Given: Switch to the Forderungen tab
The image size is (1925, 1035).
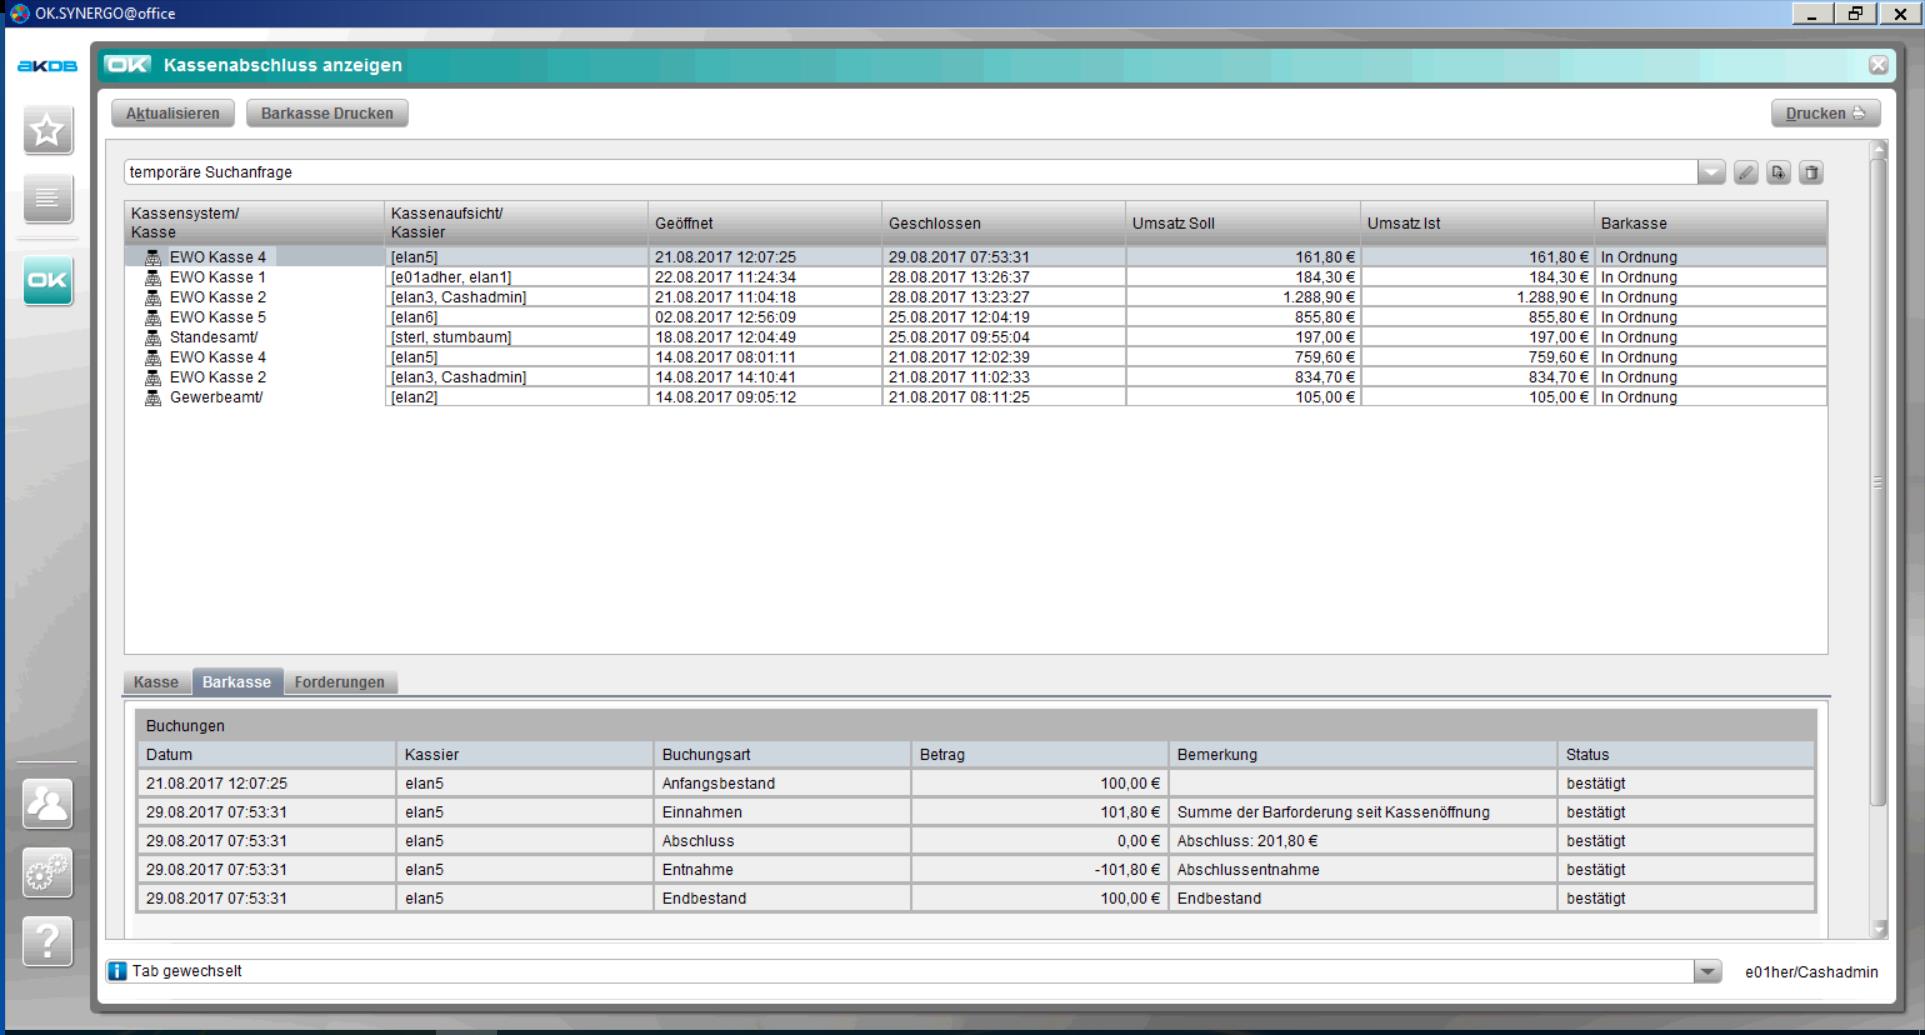Looking at the screenshot, I should coord(339,682).
